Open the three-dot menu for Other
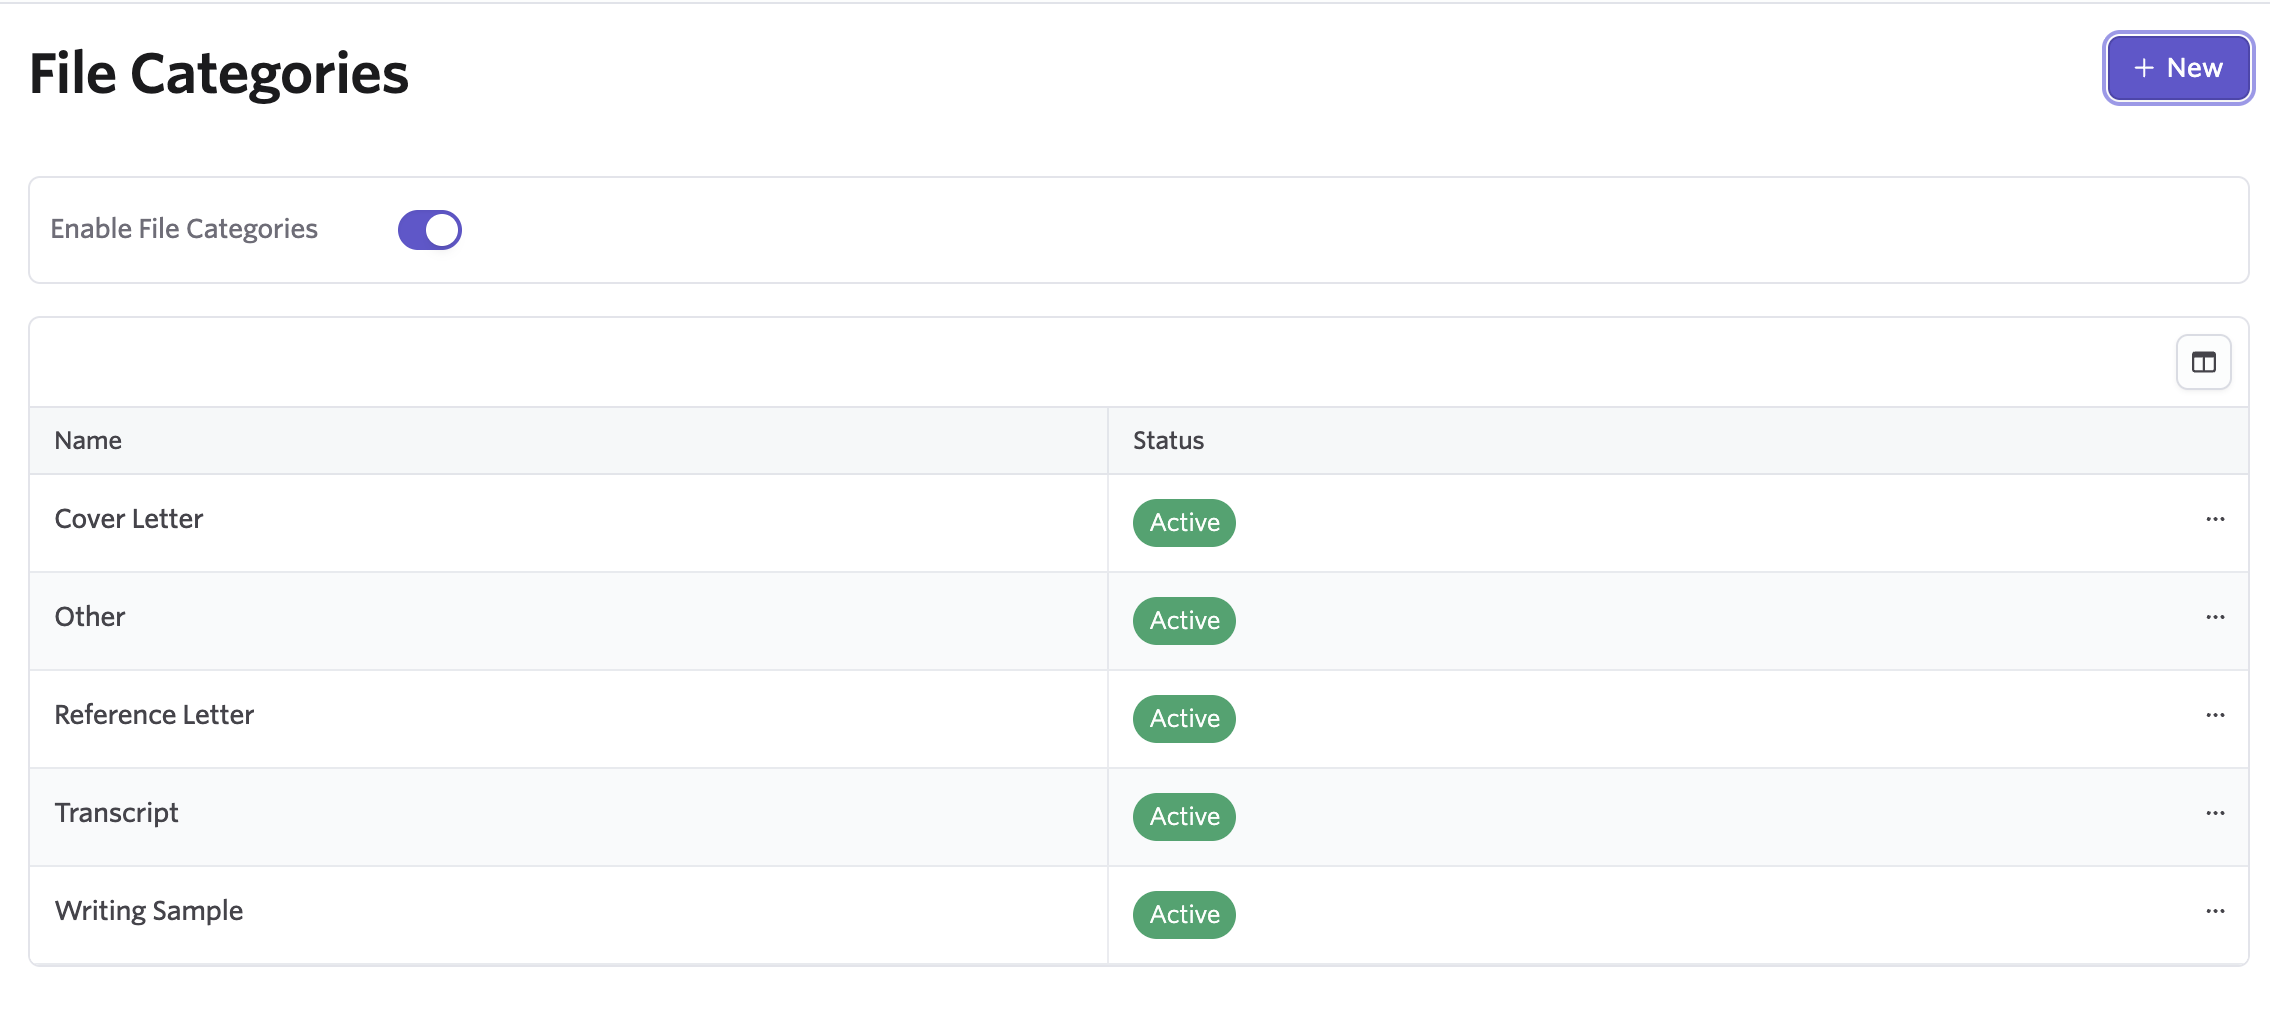Image resolution: width=2270 pixels, height=1026 pixels. (x=2215, y=617)
